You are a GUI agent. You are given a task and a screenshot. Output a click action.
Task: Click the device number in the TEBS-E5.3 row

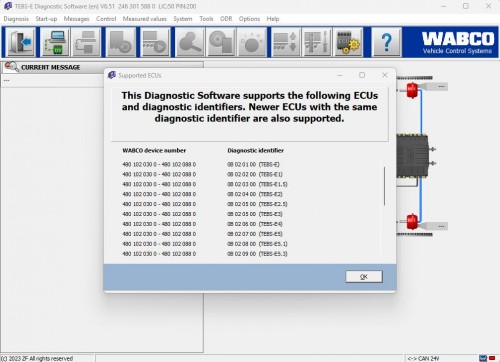tap(159, 254)
